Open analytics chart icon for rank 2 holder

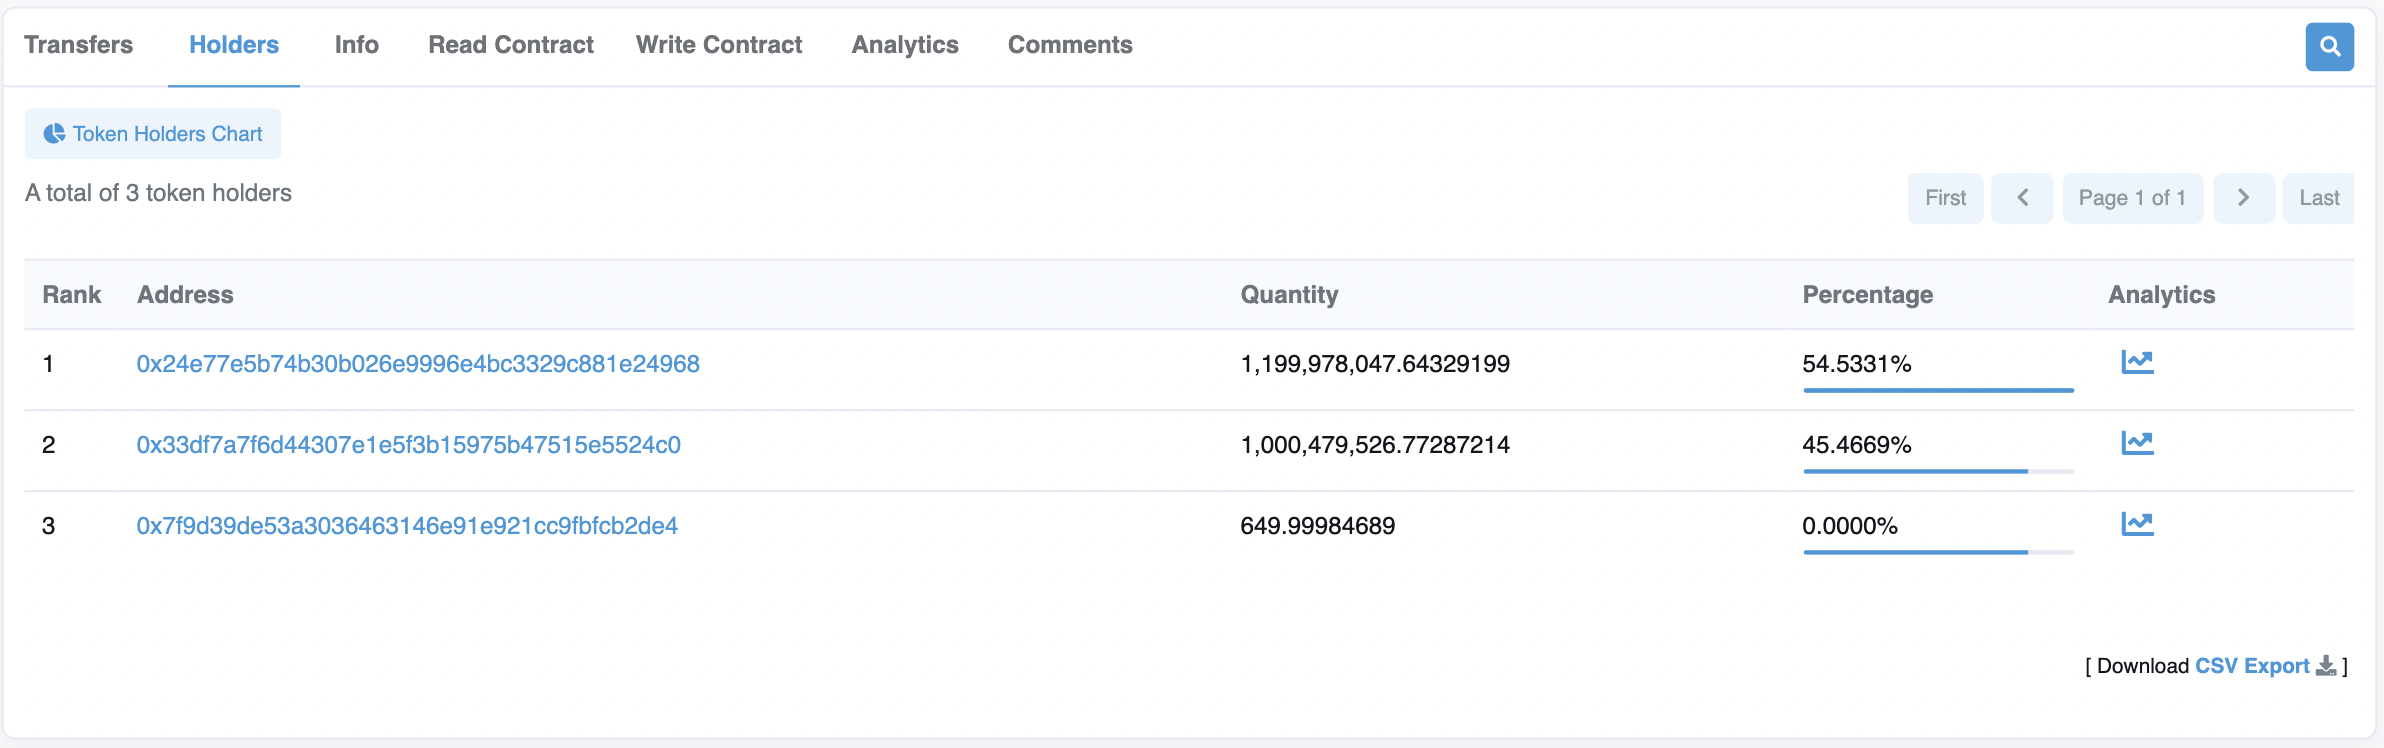click(x=2137, y=443)
